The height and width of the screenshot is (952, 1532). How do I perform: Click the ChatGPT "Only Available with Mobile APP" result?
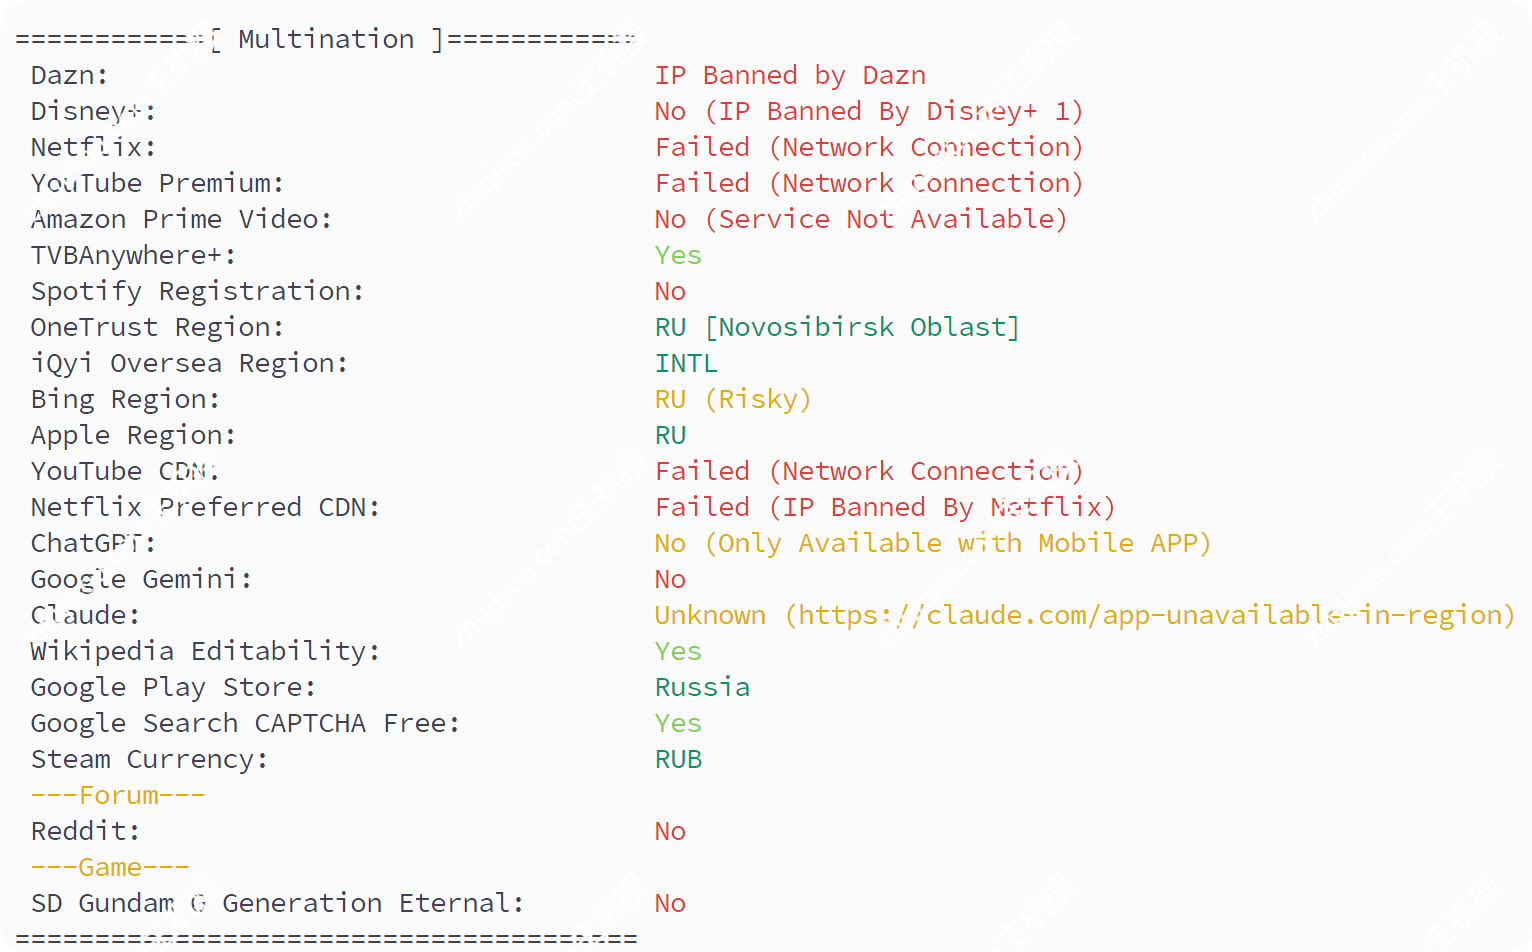932,543
